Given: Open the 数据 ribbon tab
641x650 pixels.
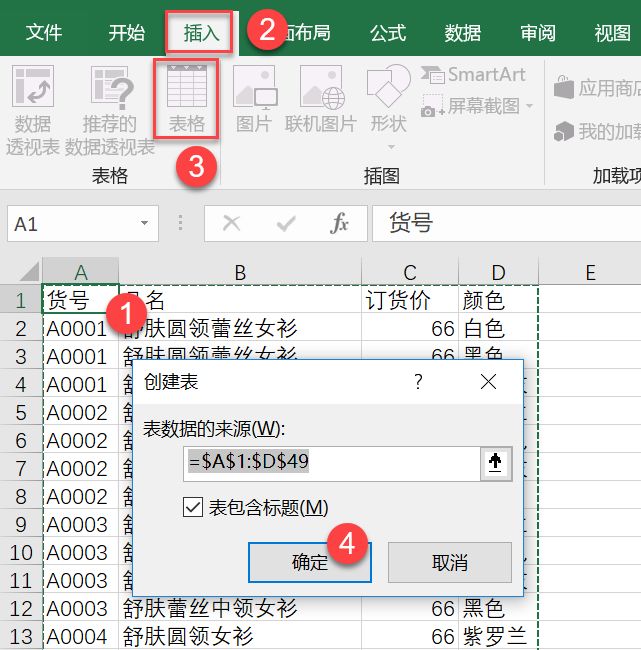Looking at the screenshot, I should 462,33.
